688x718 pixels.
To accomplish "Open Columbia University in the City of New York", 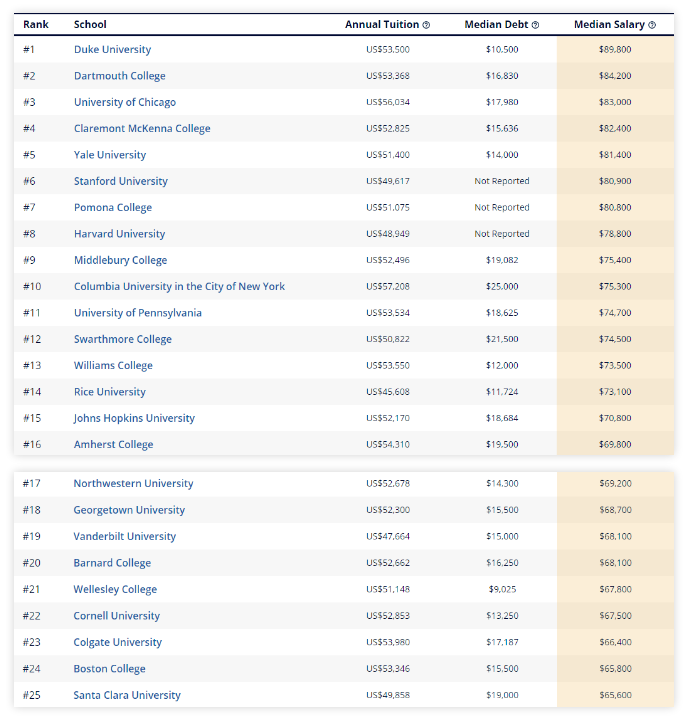I will (x=179, y=287).
